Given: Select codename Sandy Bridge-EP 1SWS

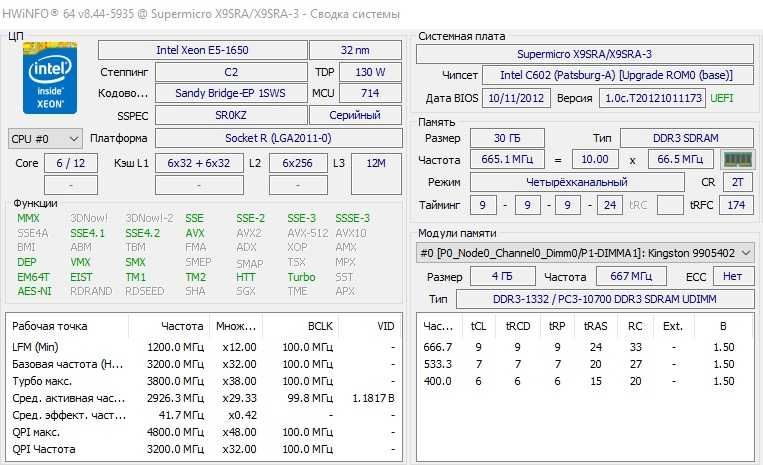Looking at the screenshot, I should (231, 93).
